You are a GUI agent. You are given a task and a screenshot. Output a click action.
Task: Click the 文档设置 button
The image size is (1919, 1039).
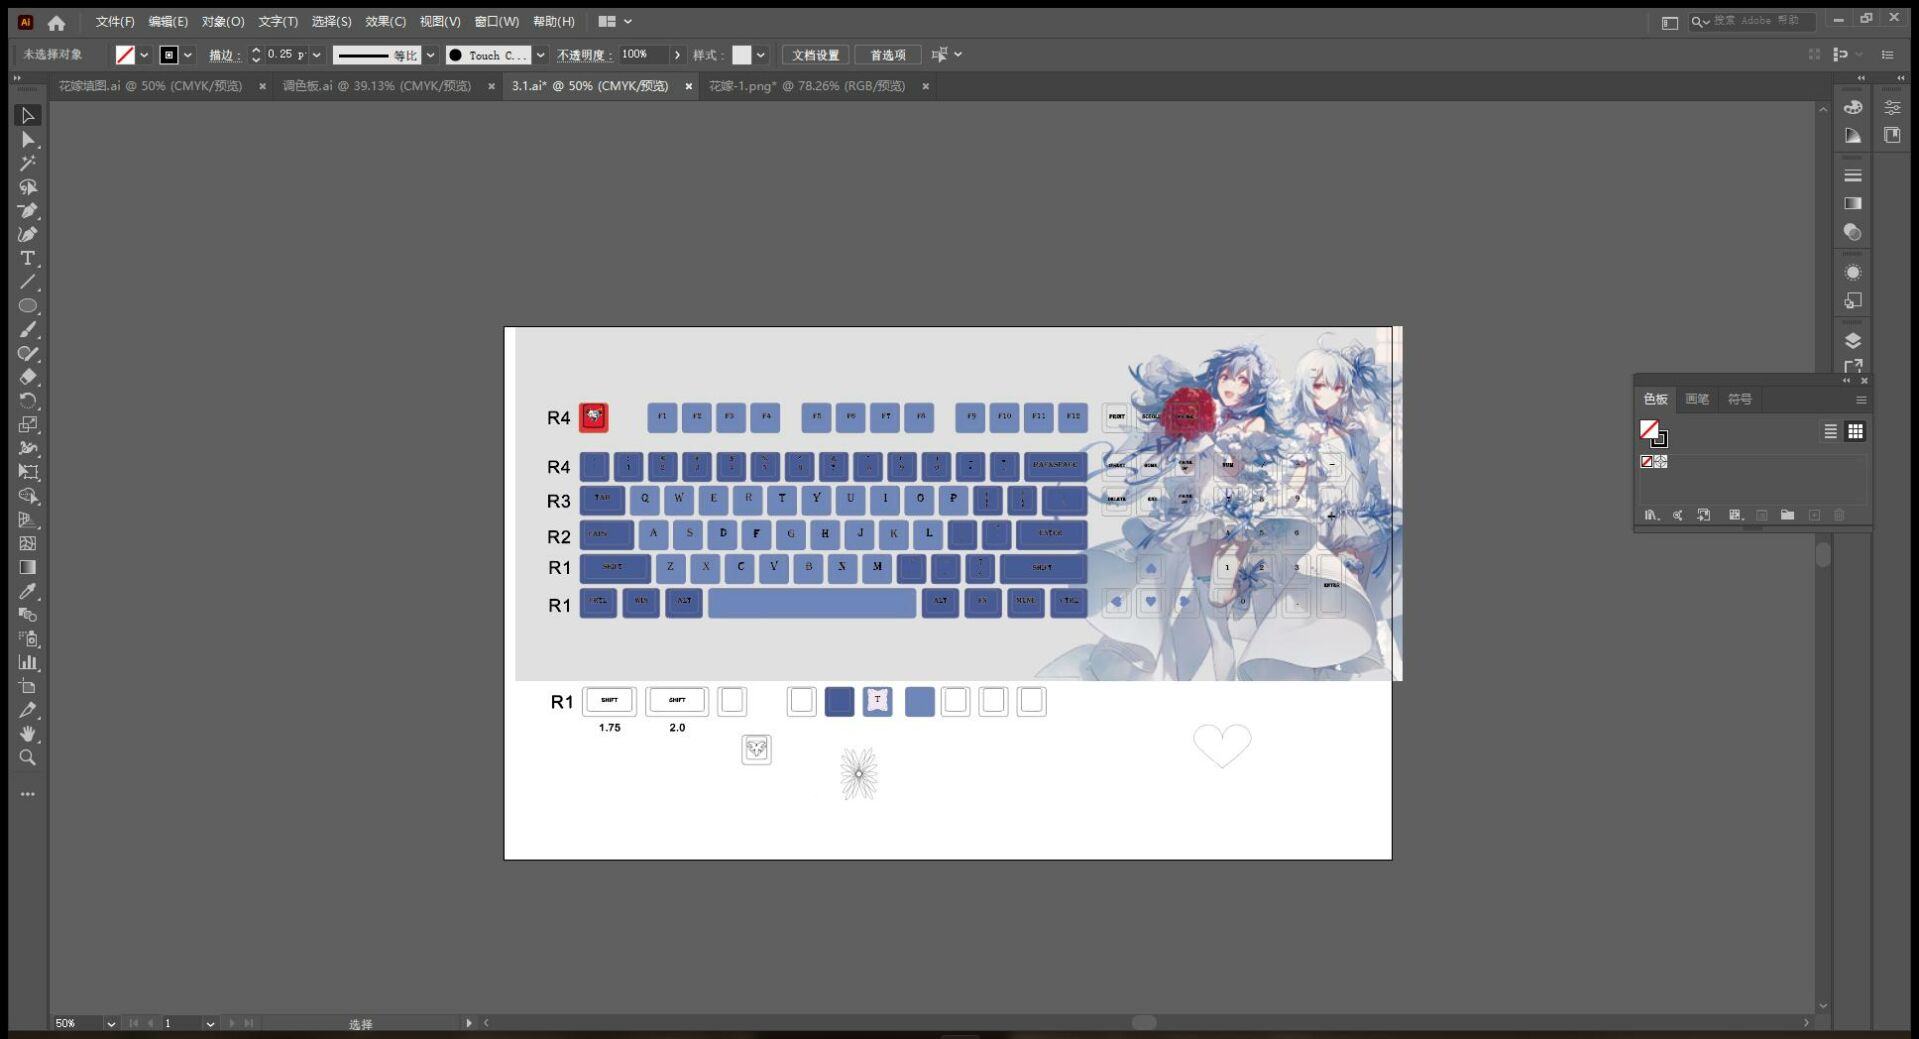[815, 55]
